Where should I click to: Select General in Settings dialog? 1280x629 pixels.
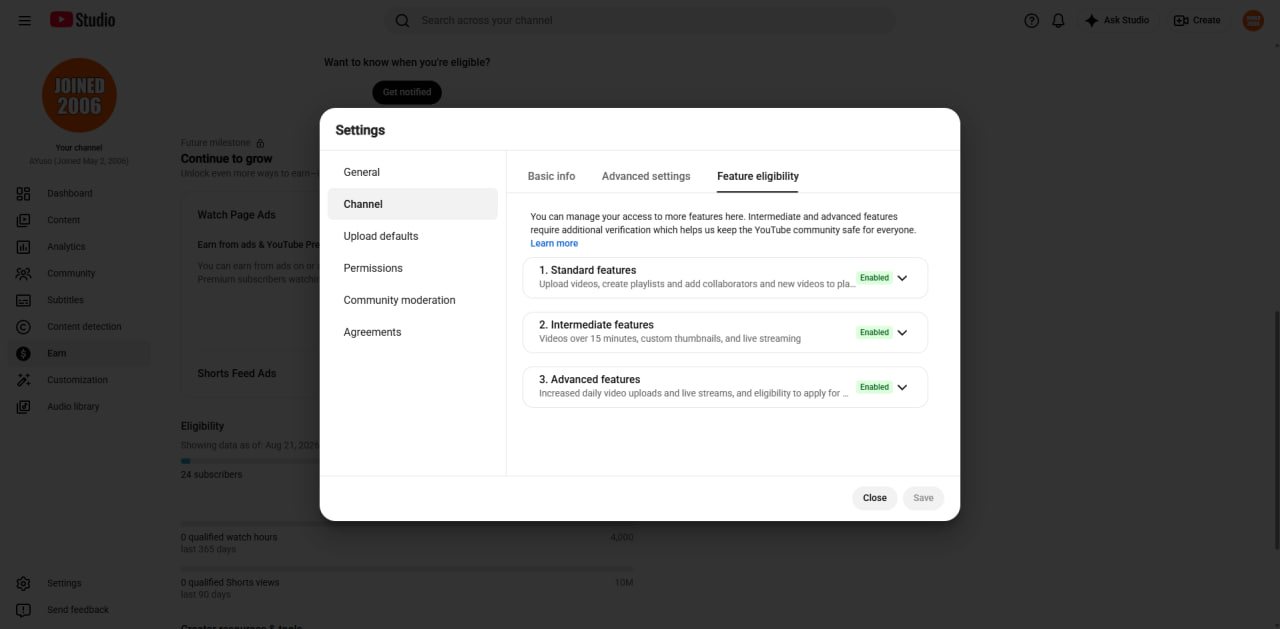point(412,172)
